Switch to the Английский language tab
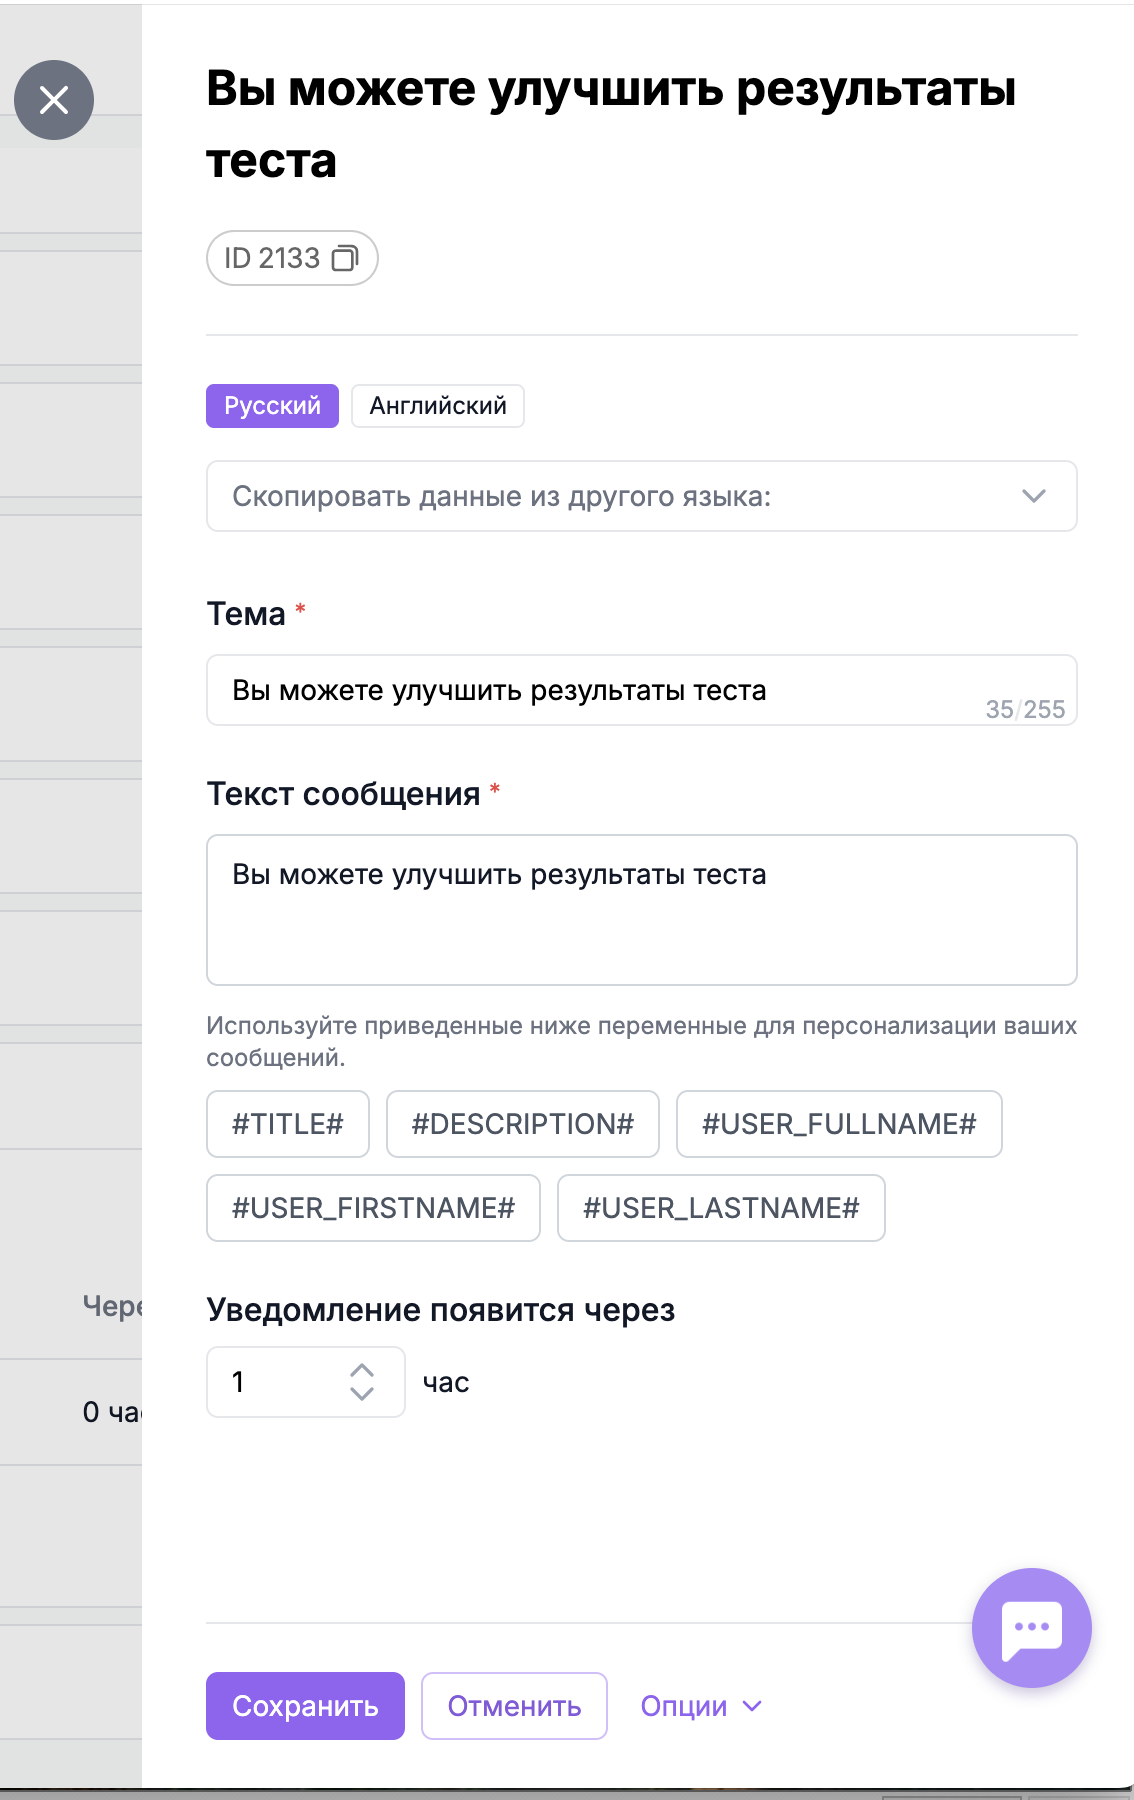Image resolution: width=1134 pixels, height=1800 pixels. point(438,406)
